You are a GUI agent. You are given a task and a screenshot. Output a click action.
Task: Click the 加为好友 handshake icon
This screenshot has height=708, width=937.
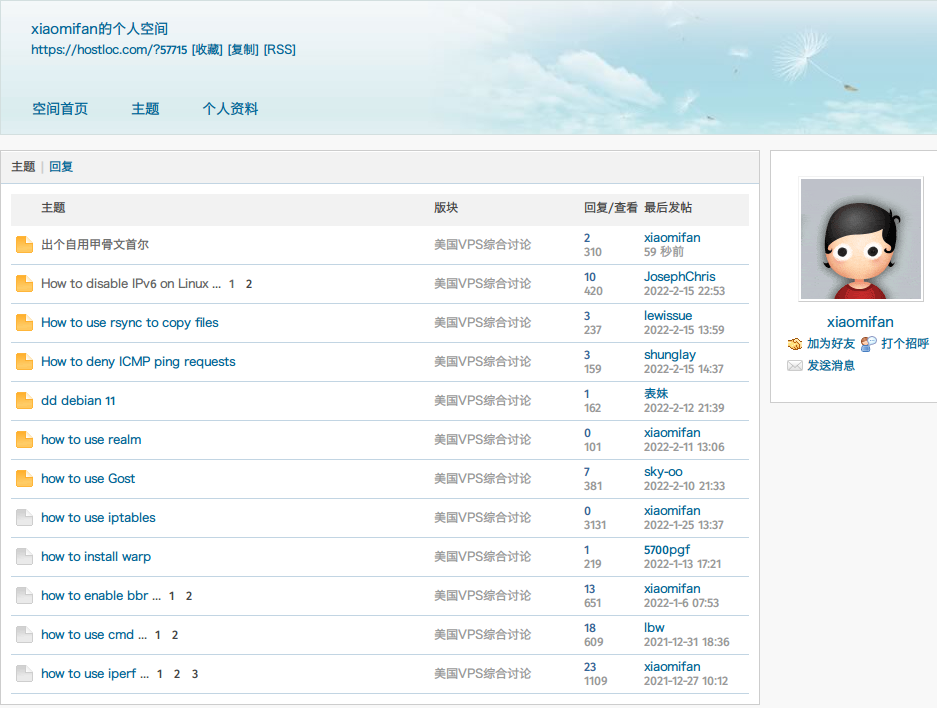[795, 344]
